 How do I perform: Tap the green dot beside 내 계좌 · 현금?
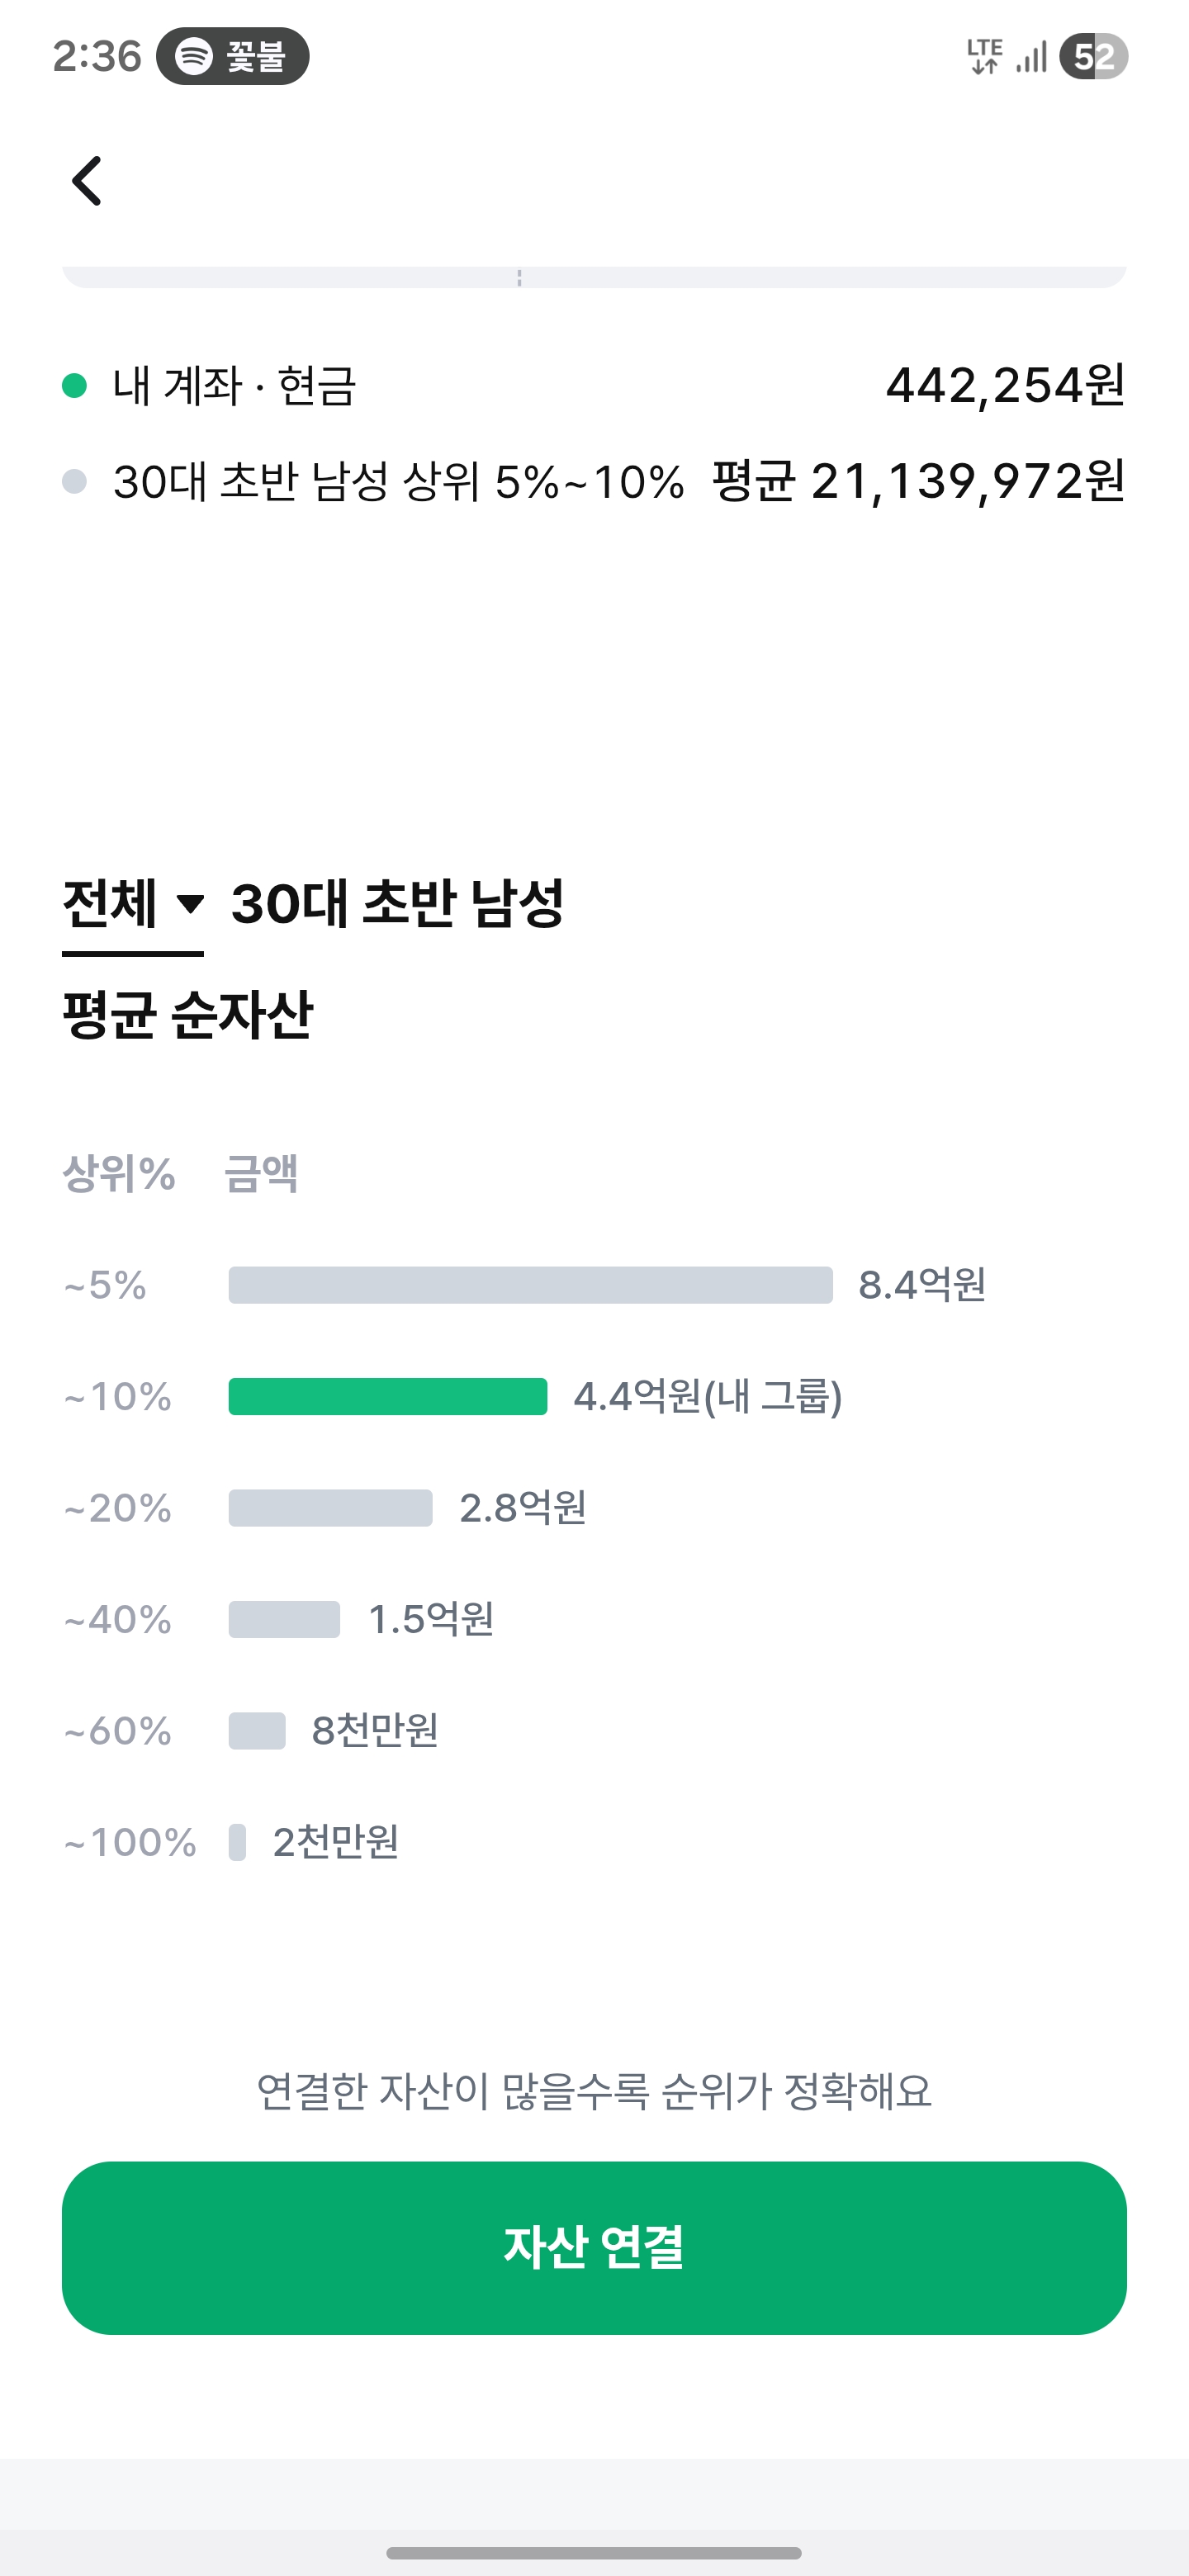pos(74,386)
